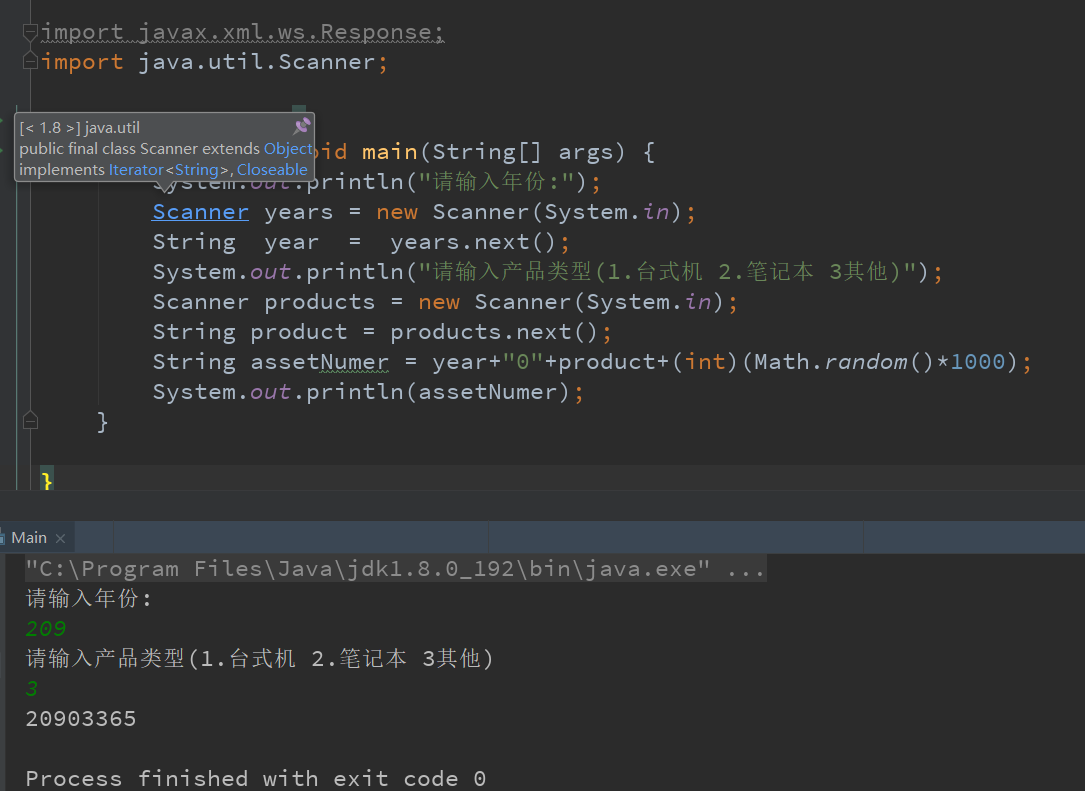Click System.out.println(assetNumer) statement
This screenshot has height=791, width=1085.
[x=367, y=392]
